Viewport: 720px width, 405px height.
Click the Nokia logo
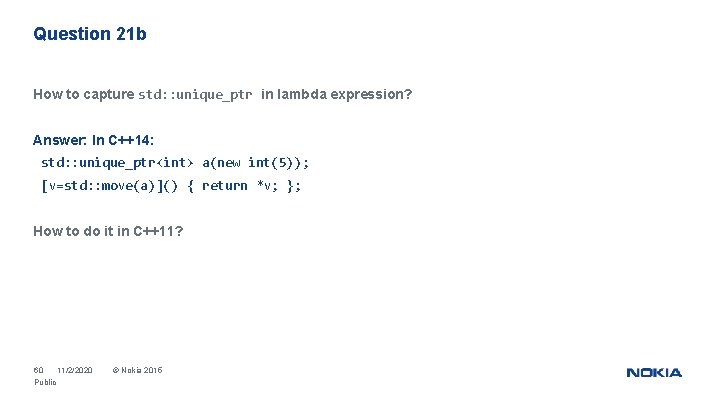(654, 372)
